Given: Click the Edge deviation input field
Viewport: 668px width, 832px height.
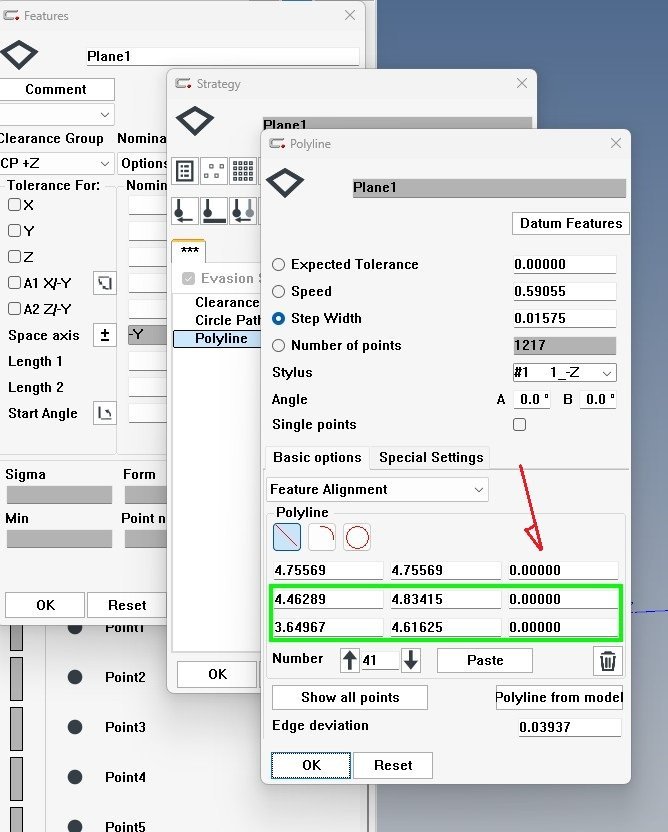Looking at the screenshot, I should coord(569,727).
